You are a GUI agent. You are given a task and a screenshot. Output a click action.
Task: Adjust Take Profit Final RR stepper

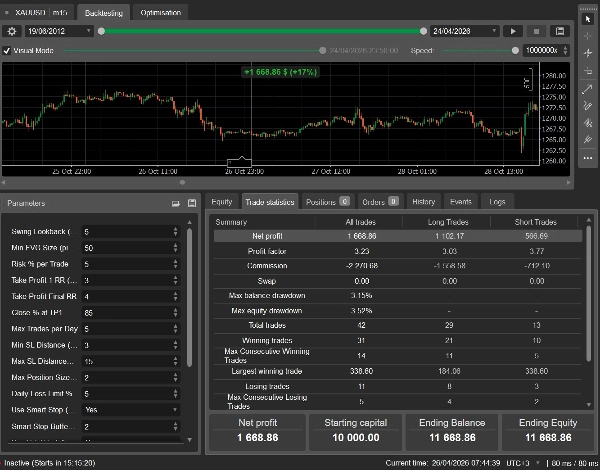tap(175, 297)
